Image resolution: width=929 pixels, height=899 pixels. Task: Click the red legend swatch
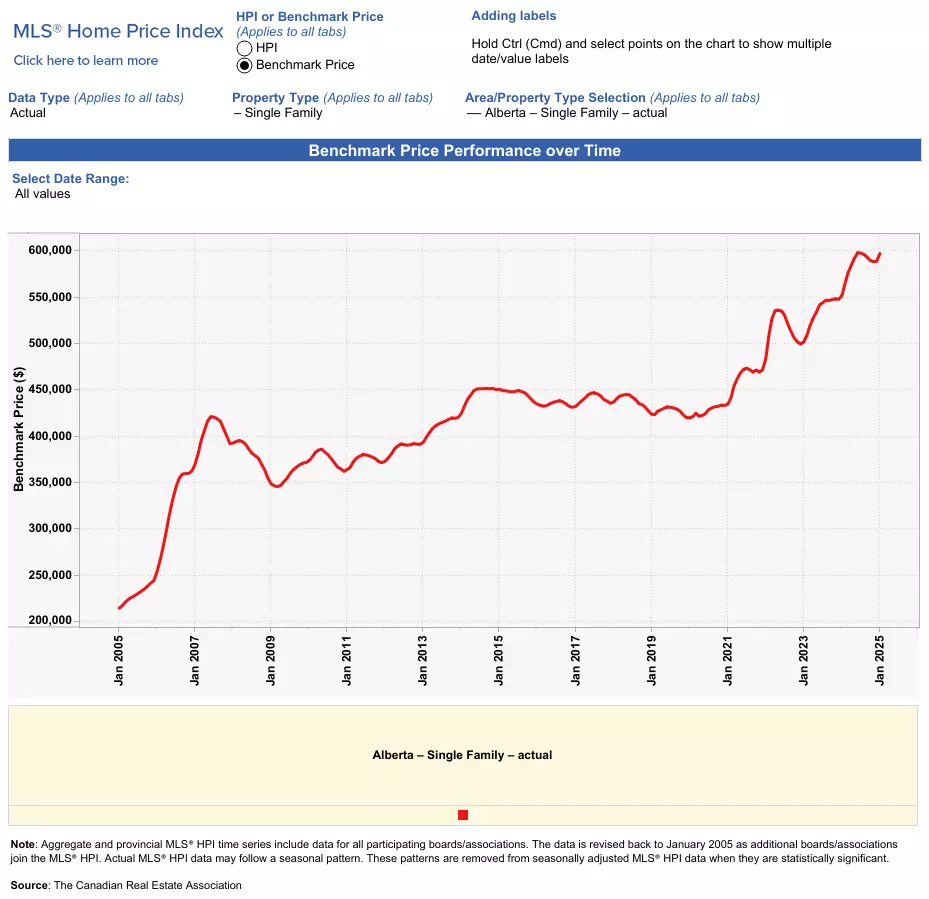tap(463, 815)
